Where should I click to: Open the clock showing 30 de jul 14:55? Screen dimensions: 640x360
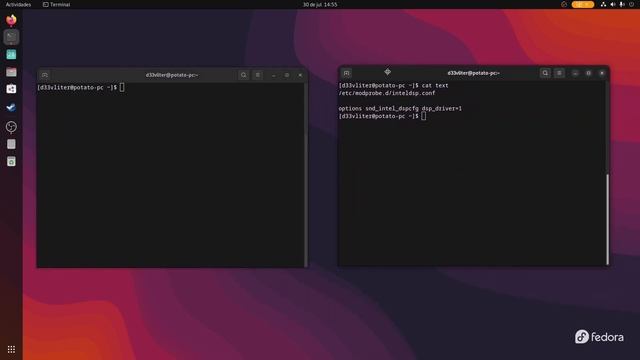click(320, 4)
